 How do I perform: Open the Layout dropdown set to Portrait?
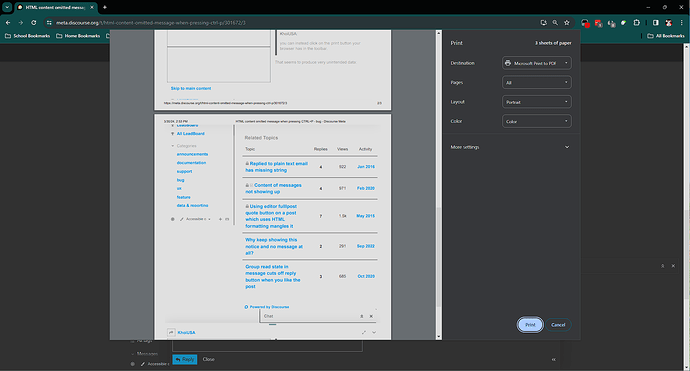coord(536,102)
